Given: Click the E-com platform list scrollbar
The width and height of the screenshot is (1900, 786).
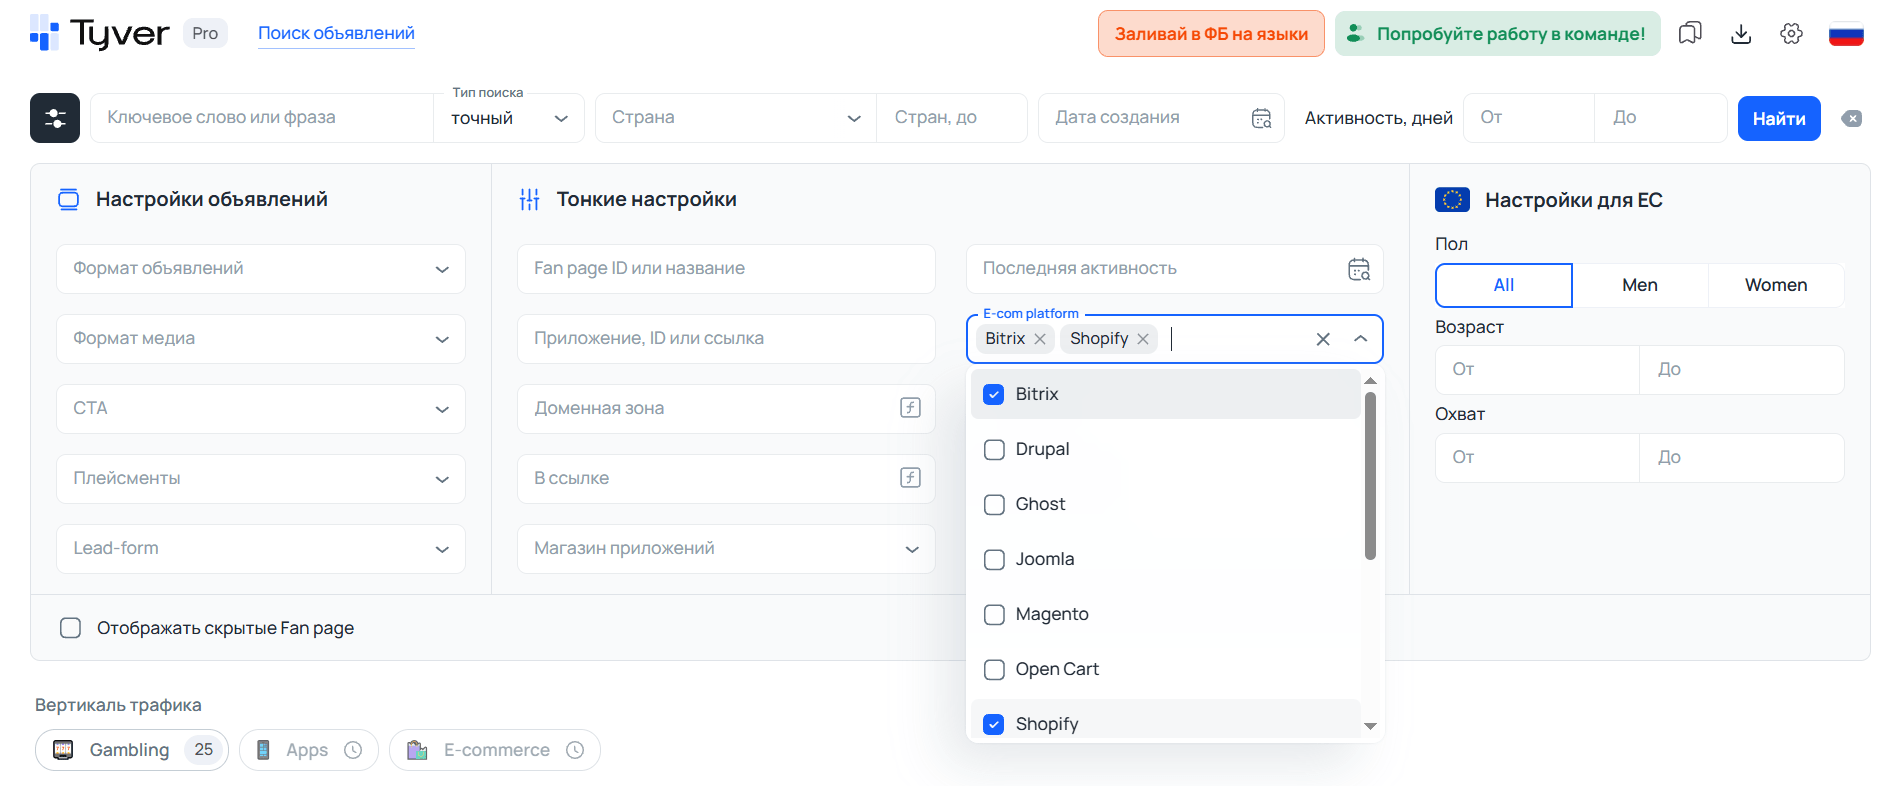Looking at the screenshot, I should coord(1370,476).
